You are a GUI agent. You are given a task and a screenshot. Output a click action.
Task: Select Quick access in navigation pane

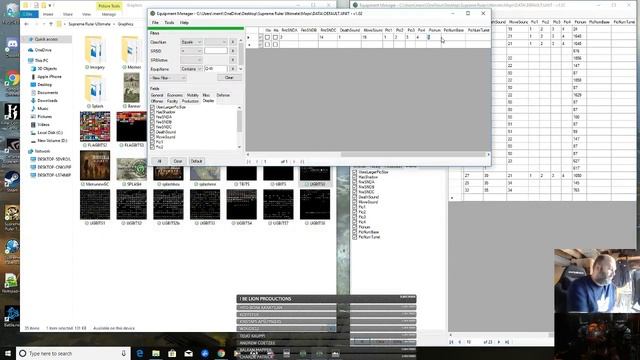point(46,39)
